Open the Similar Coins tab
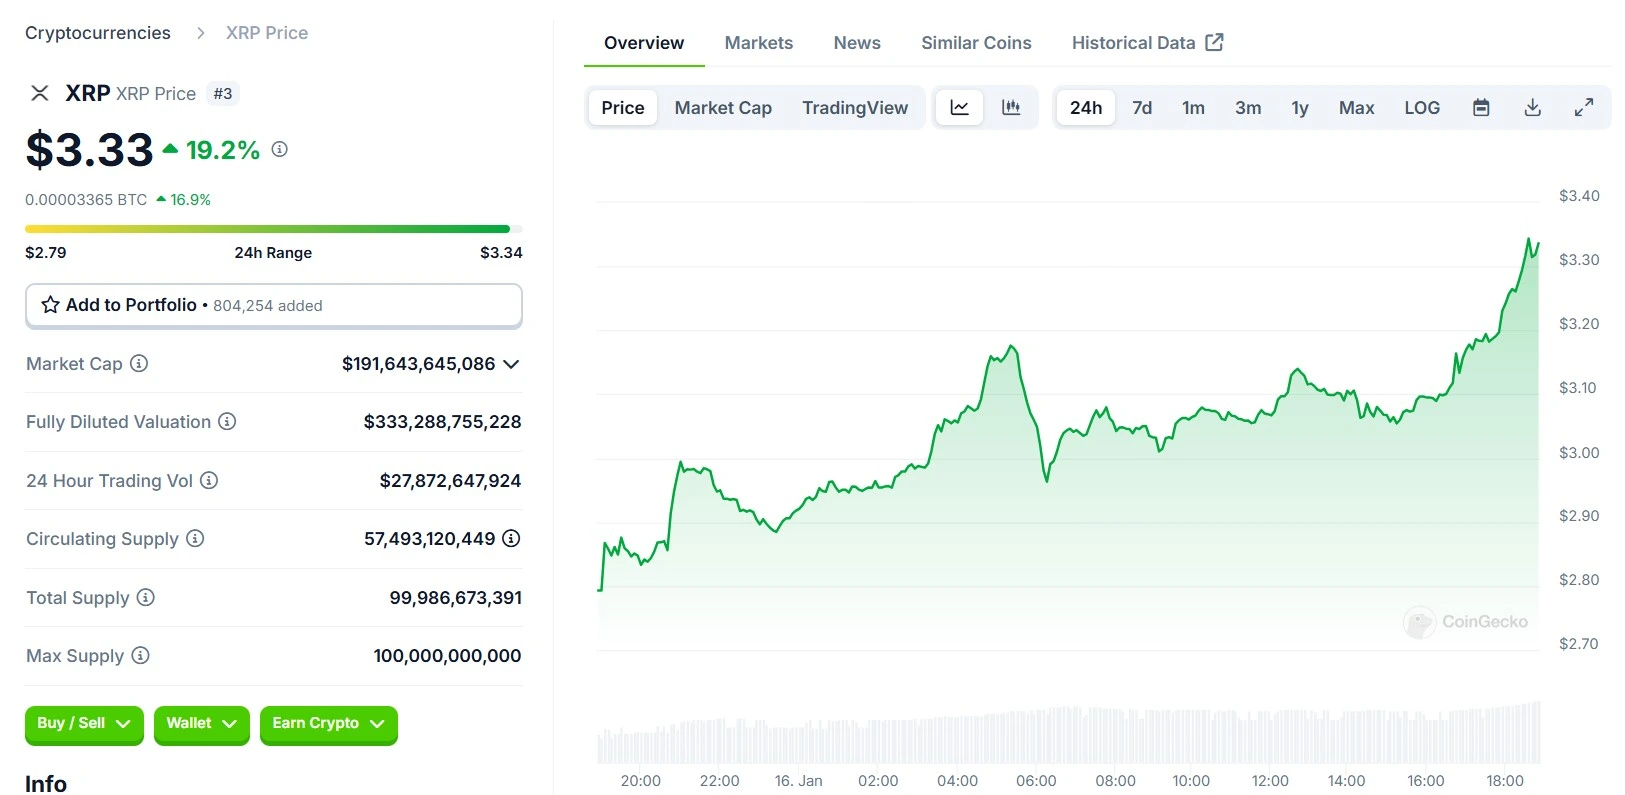Screen dimensions: 1625x795 (x=976, y=43)
